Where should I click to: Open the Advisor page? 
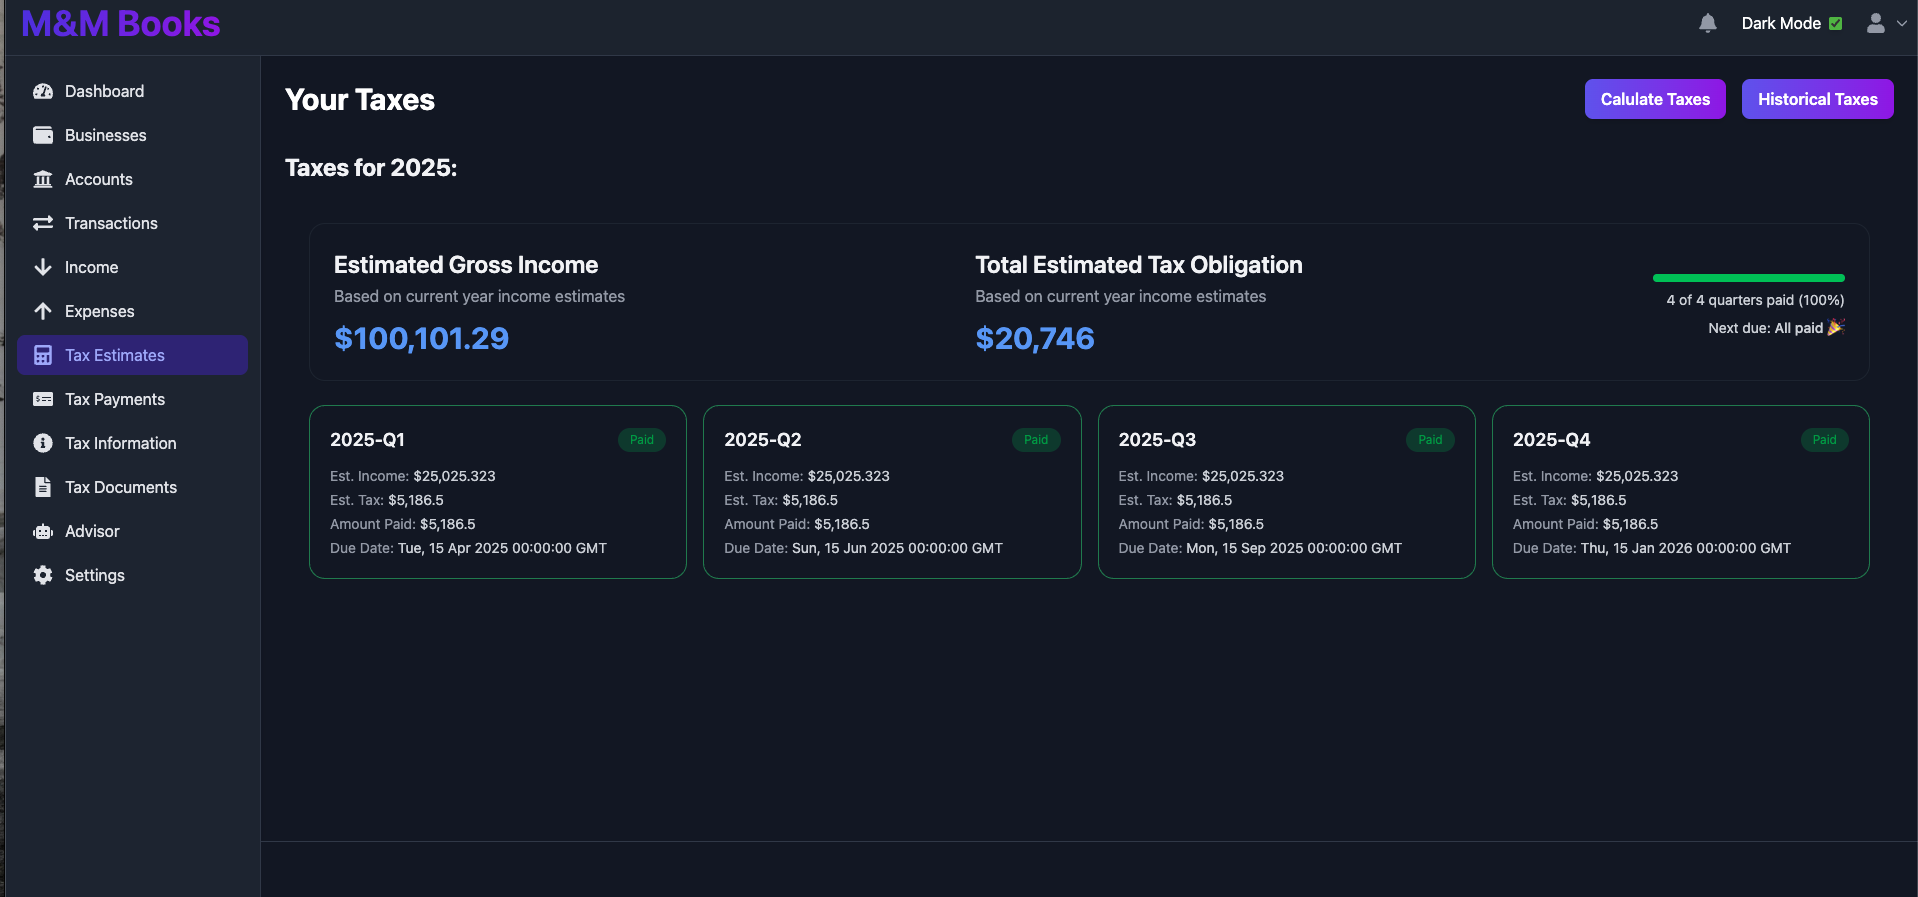click(132, 531)
